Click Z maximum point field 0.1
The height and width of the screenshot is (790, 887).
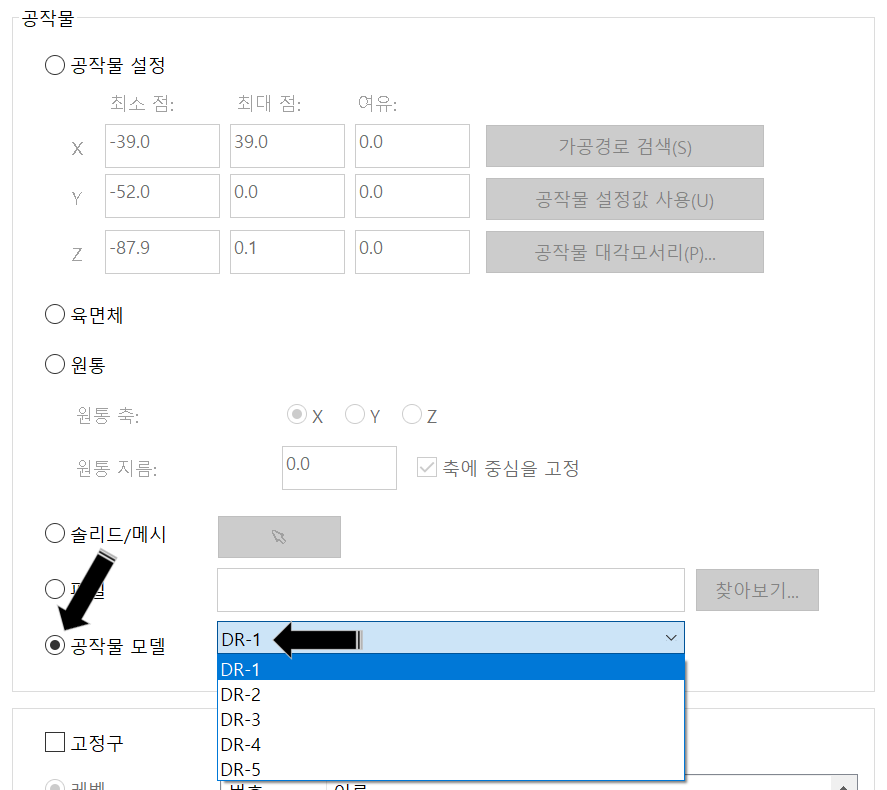(x=287, y=252)
